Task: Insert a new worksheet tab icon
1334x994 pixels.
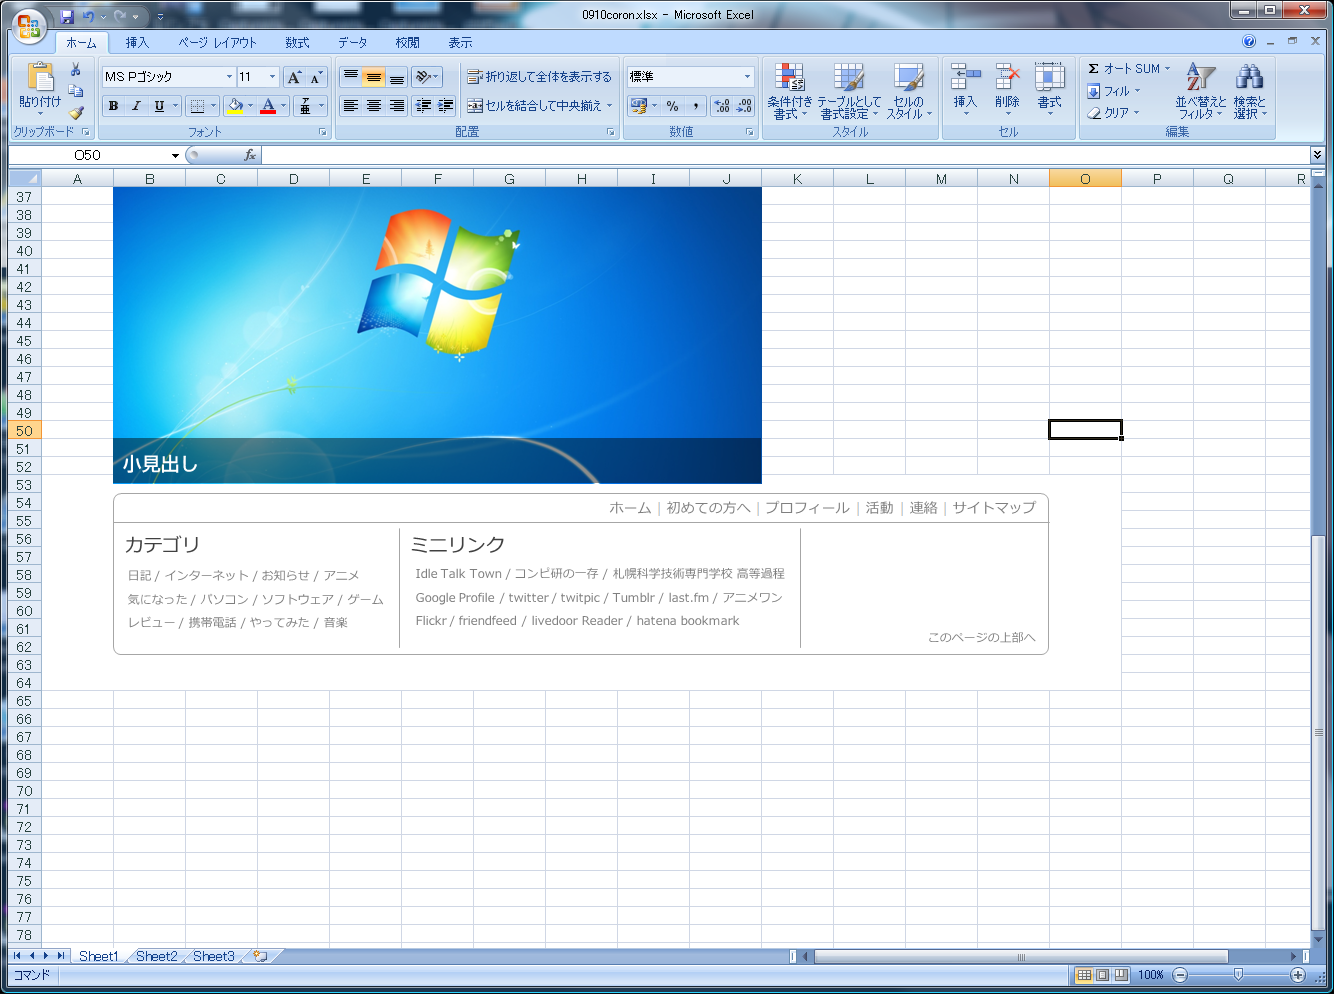Action: click(x=260, y=956)
